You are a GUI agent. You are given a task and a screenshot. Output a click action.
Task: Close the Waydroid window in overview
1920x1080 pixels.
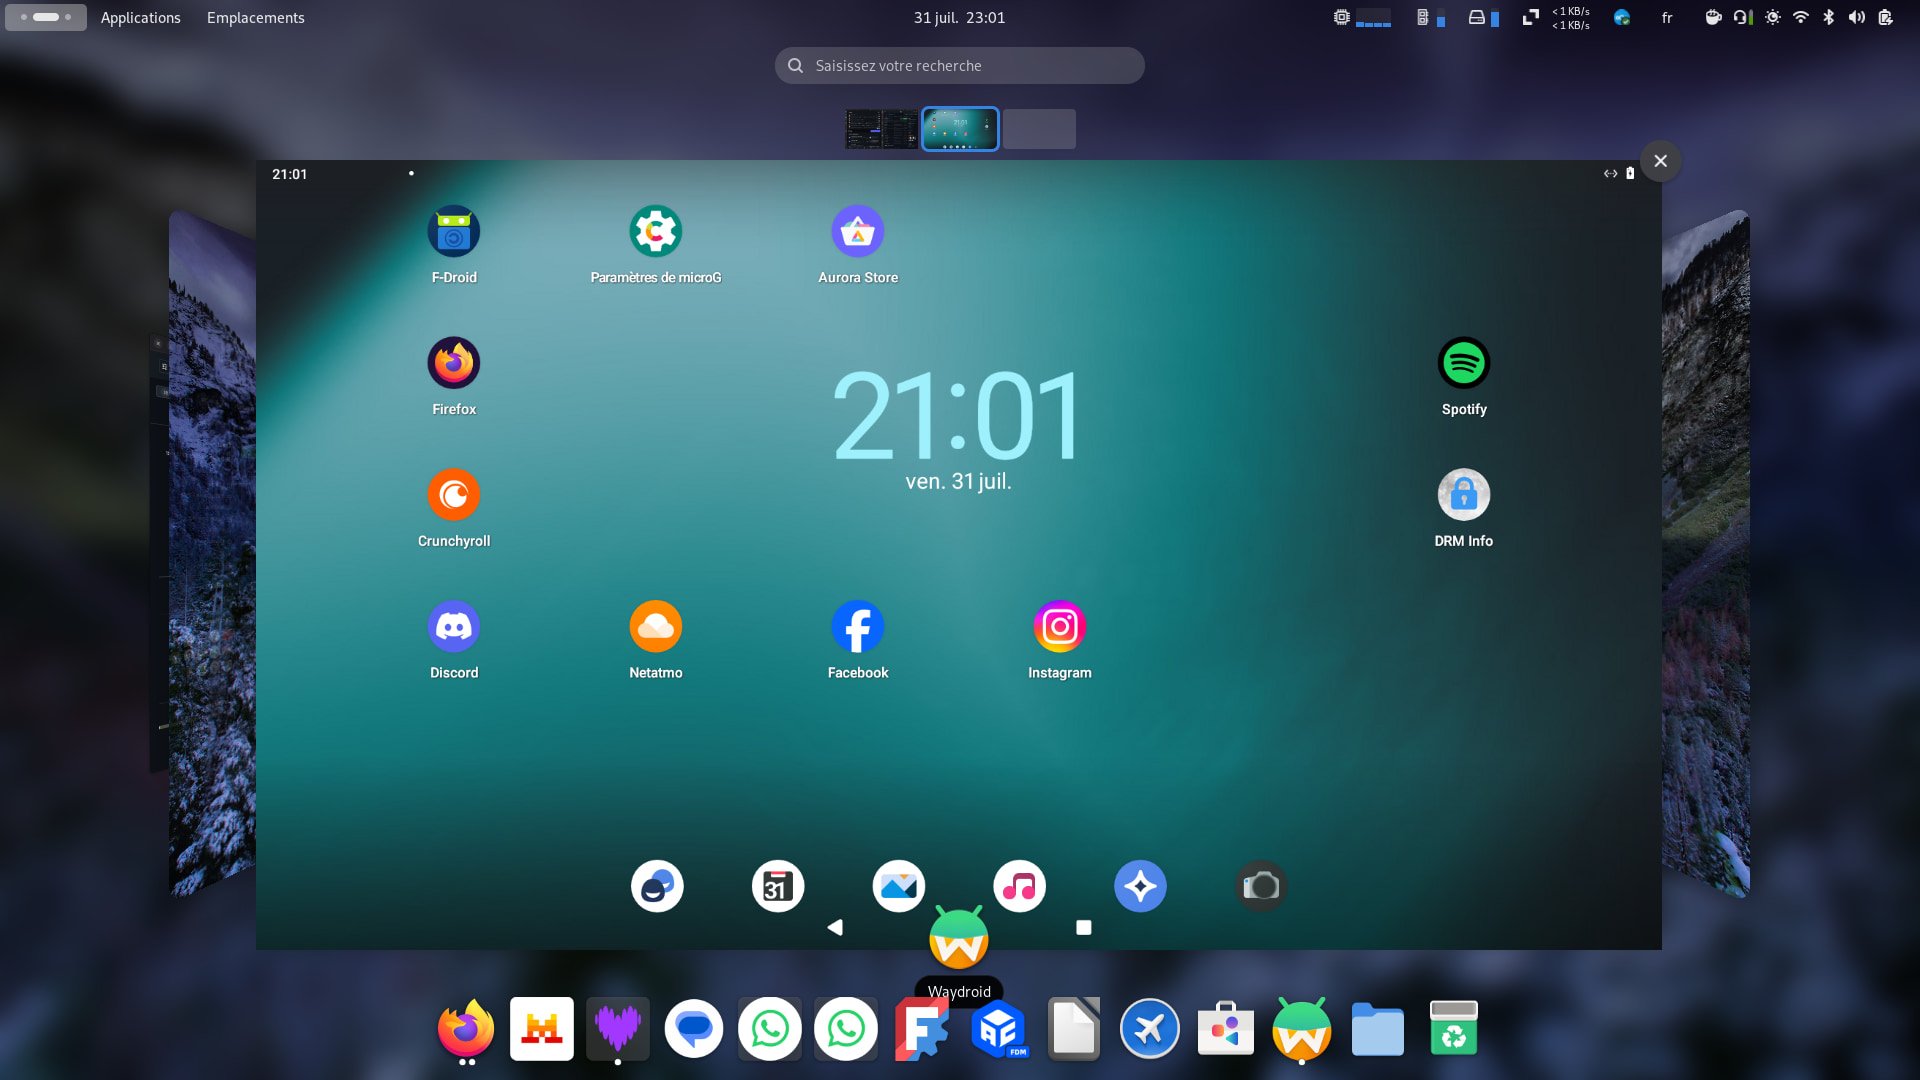pos(1661,161)
